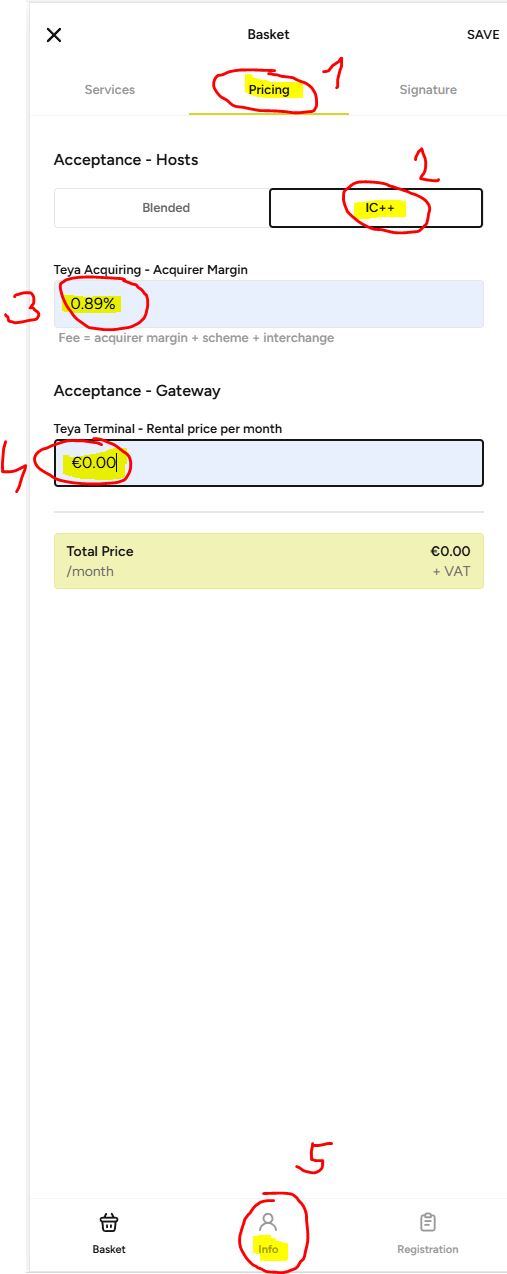Click the Teya Terminal rental price label

pyautogui.click(x=168, y=429)
